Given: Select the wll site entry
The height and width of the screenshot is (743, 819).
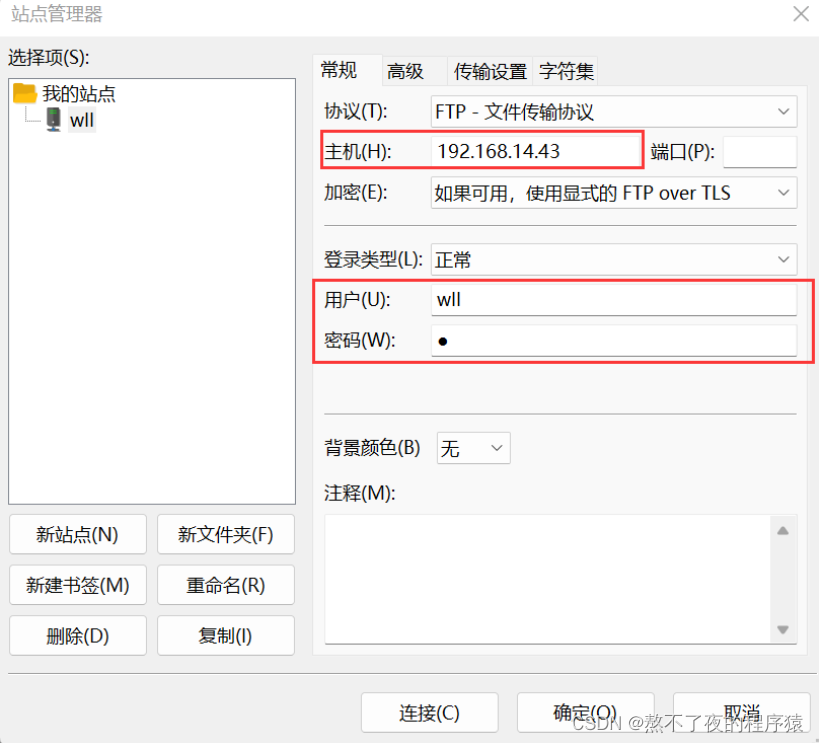Looking at the screenshot, I should [x=81, y=120].
